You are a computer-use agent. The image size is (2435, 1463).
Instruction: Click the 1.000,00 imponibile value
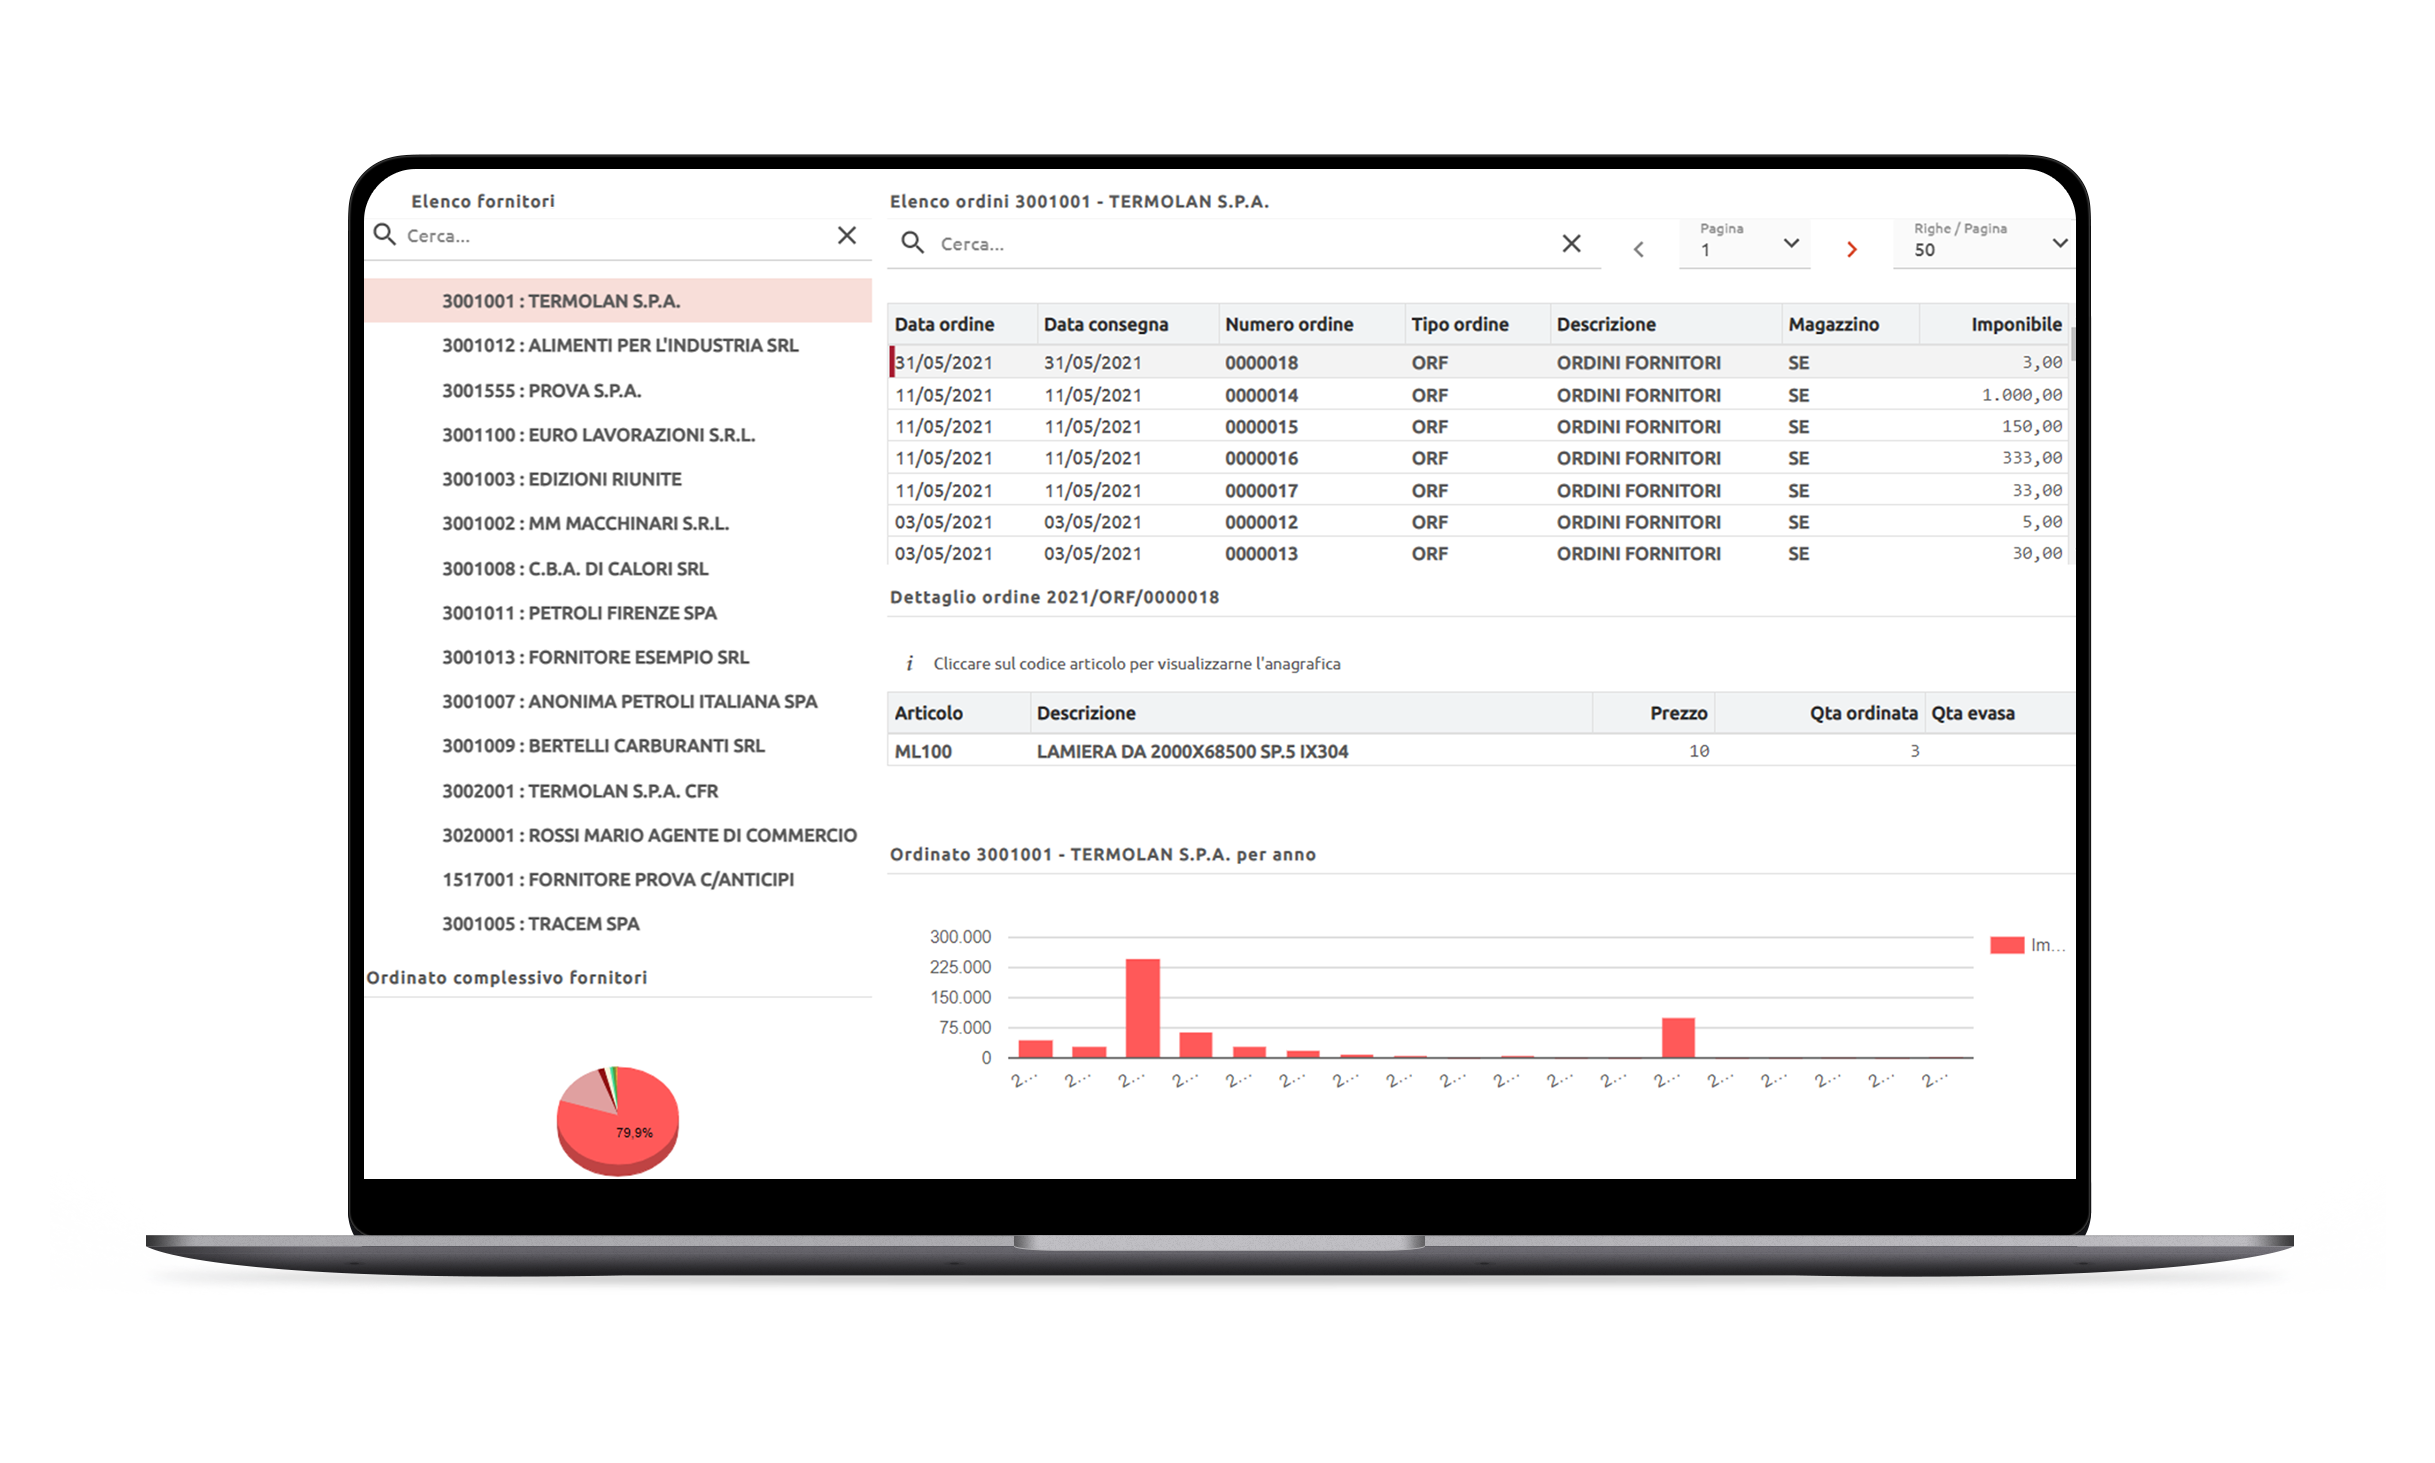point(2021,395)
